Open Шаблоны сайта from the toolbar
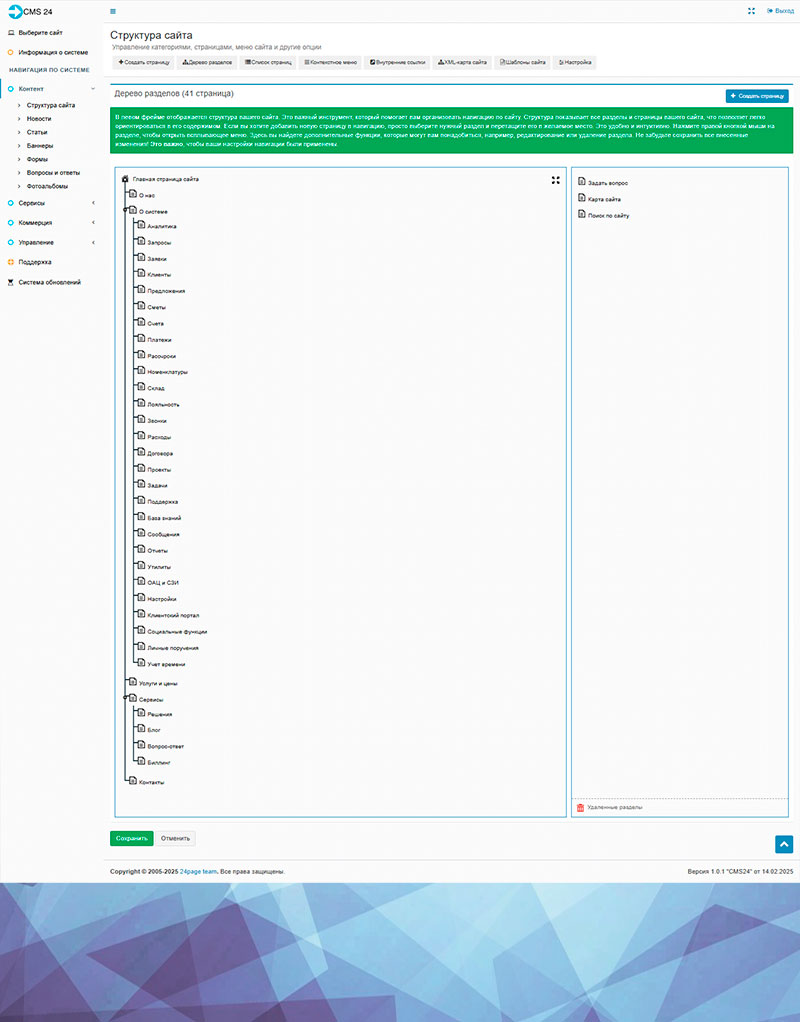The height and width of the screenshot is (1022, 800). (x=523, y=62)
